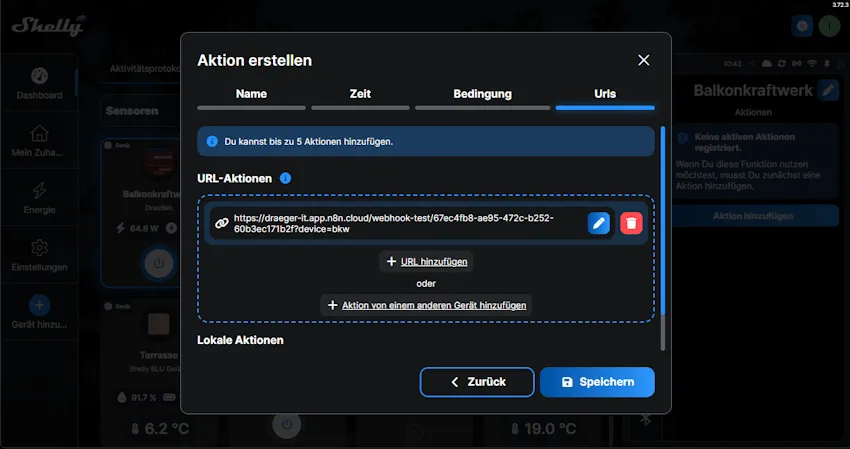Image resolution: width=850 pixels, height=449 pixels.
Task: Go to the Zeit step tab
Action: (360, 98)
